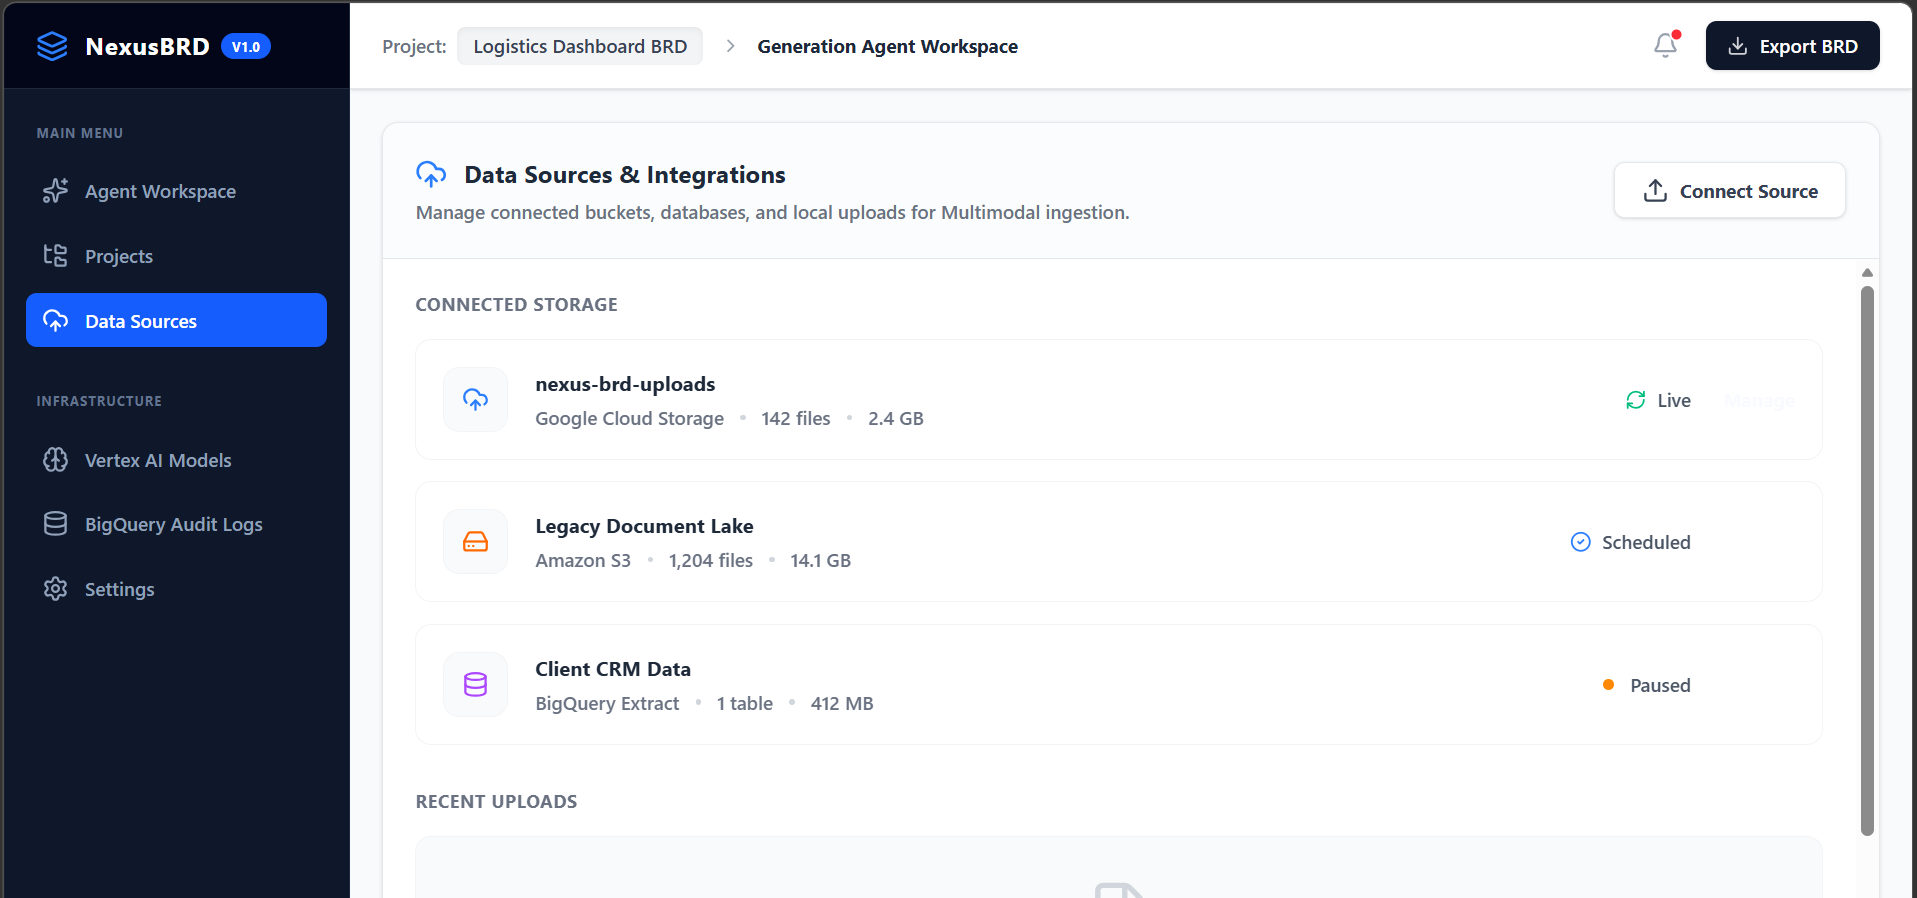Click the Data Sources & Integrations heading
Screen dimensions: 1917x898
(x=625, y=175)
